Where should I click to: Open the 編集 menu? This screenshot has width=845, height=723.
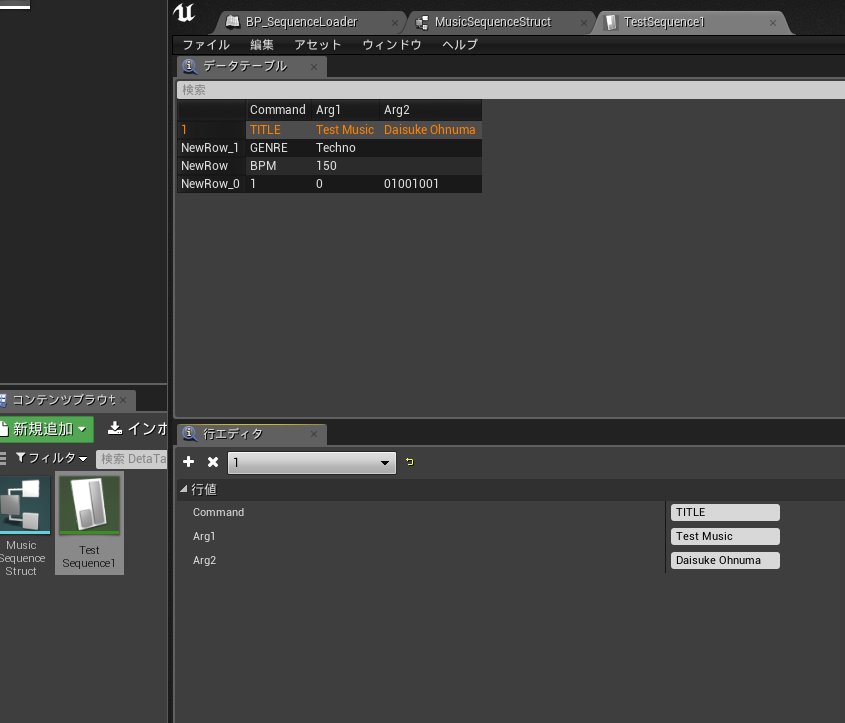pyautogui.click(x=262, y=45)
